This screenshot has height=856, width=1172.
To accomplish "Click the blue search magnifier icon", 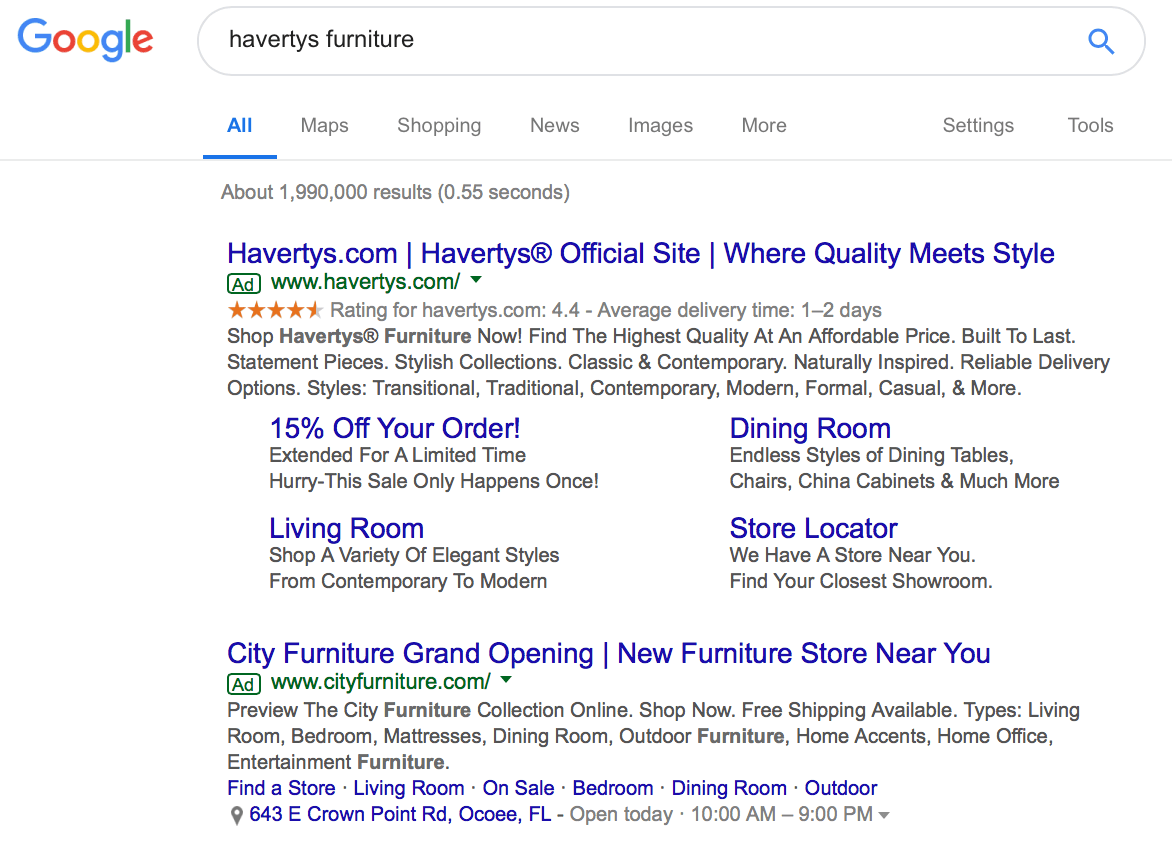I will pyautogui.click(x=1100, y=41).
